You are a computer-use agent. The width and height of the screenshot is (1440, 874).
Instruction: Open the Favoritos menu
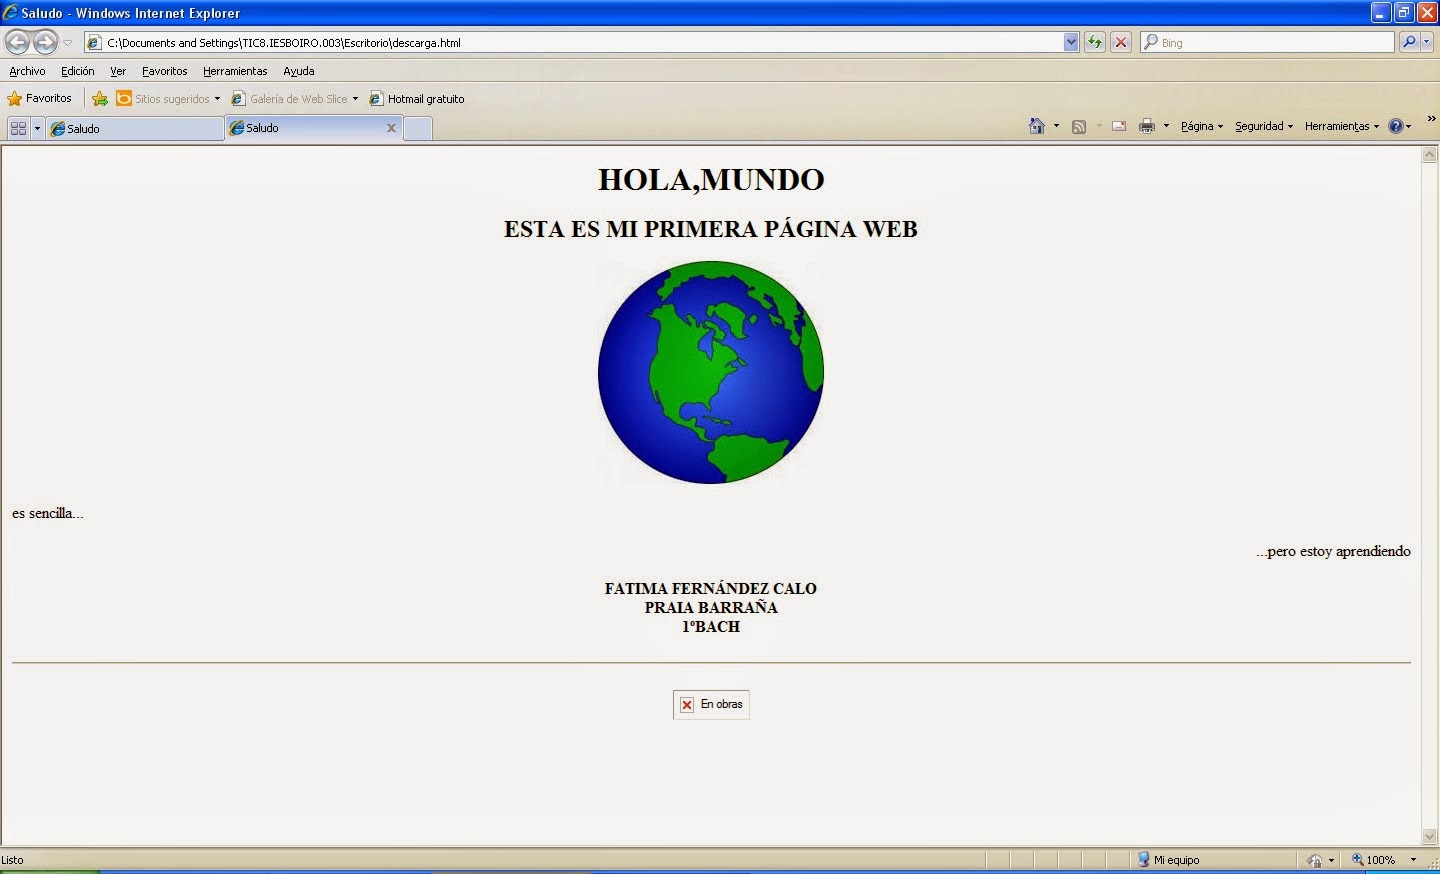tap(164, 71)
